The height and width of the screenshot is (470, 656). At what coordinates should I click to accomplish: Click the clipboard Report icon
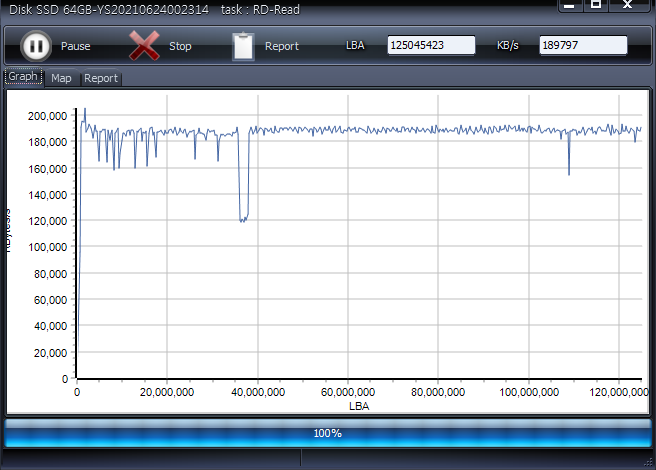(x=243, y=46)
